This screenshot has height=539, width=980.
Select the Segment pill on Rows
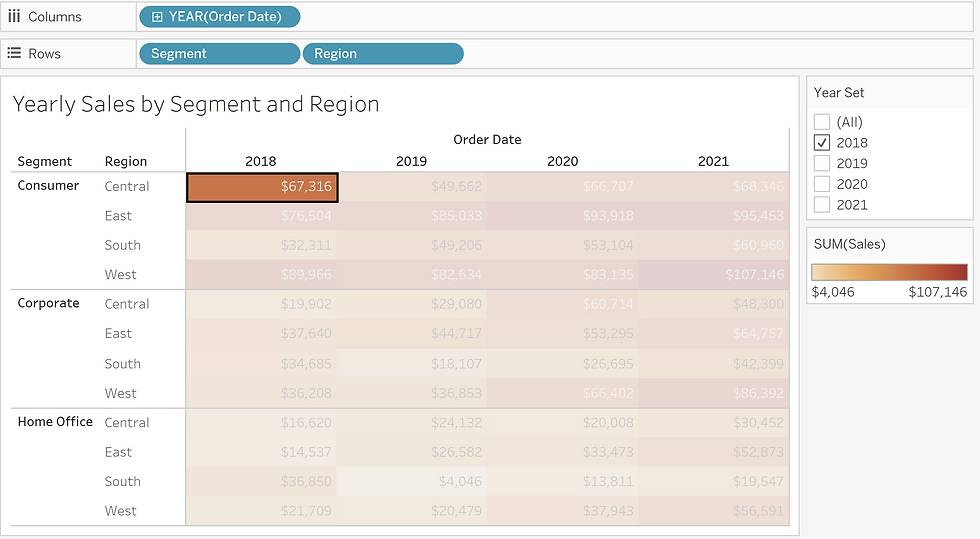(x=219, y=54)
